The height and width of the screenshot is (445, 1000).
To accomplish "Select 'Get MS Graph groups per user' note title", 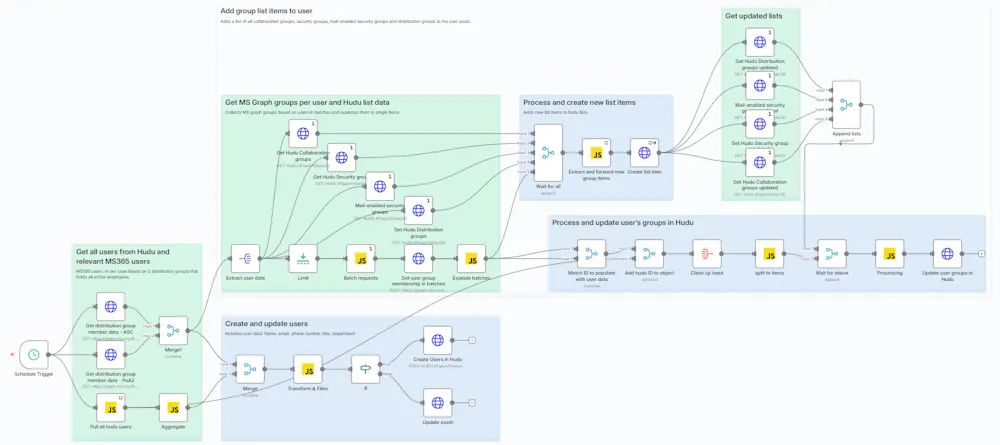I will tap(307, 102).
